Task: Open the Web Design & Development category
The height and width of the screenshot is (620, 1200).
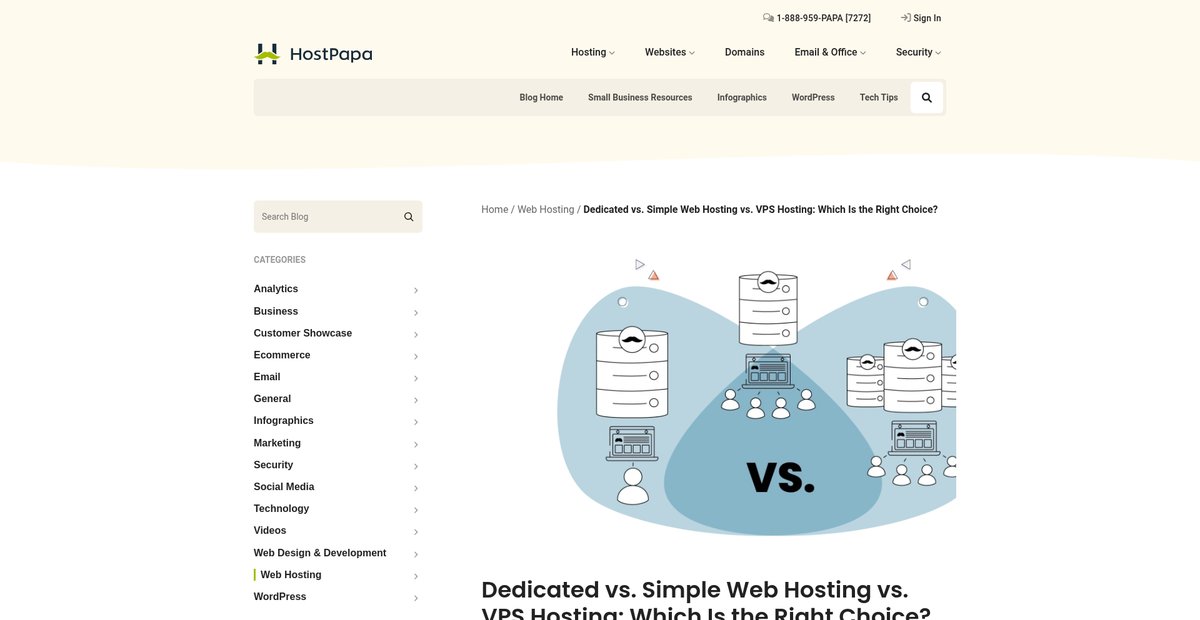Action: coord(320,553)
